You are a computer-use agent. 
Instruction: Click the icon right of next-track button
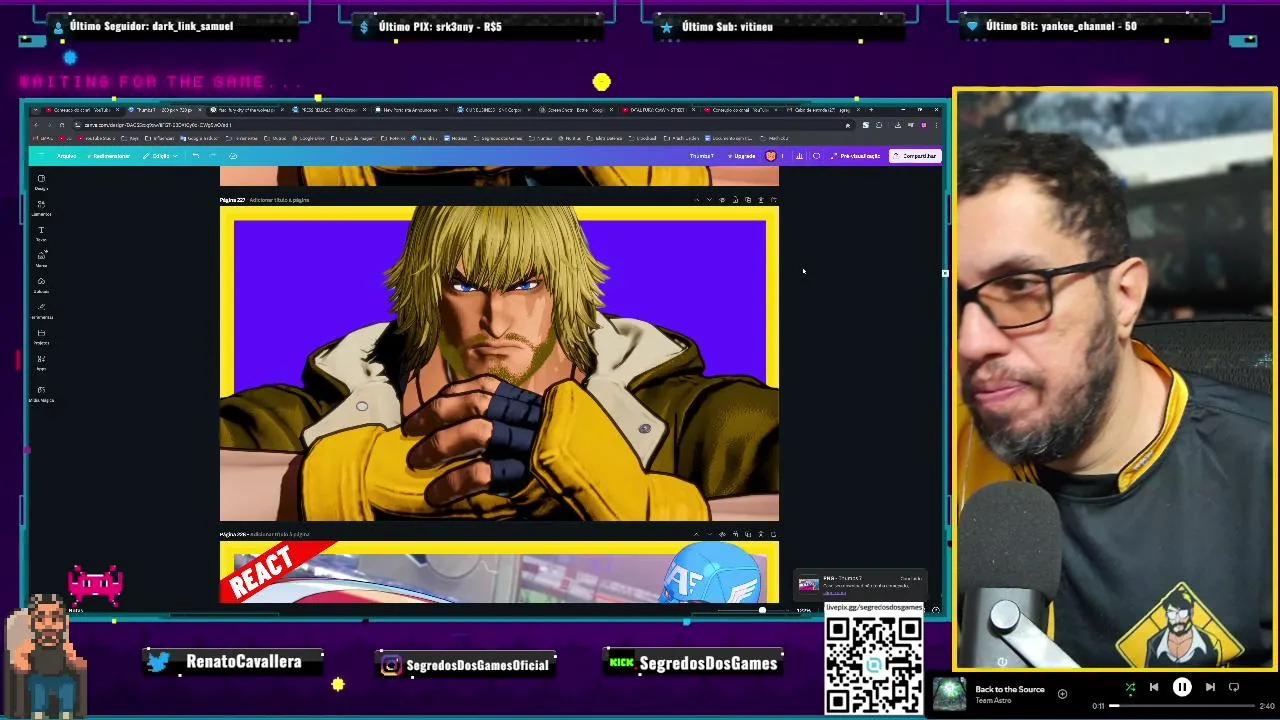1234,687
